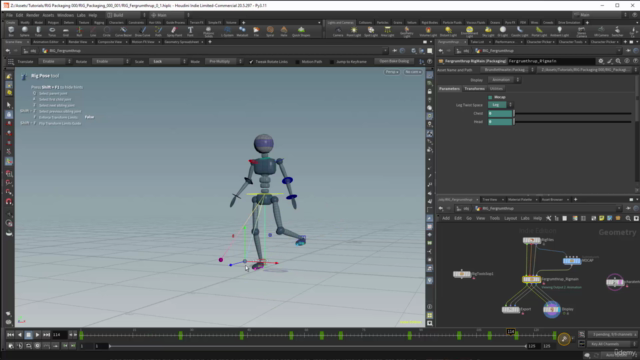This screenshot has height=360, width=640.
Task: Add a Point Light from the shelf
Action: click(353, 31)
